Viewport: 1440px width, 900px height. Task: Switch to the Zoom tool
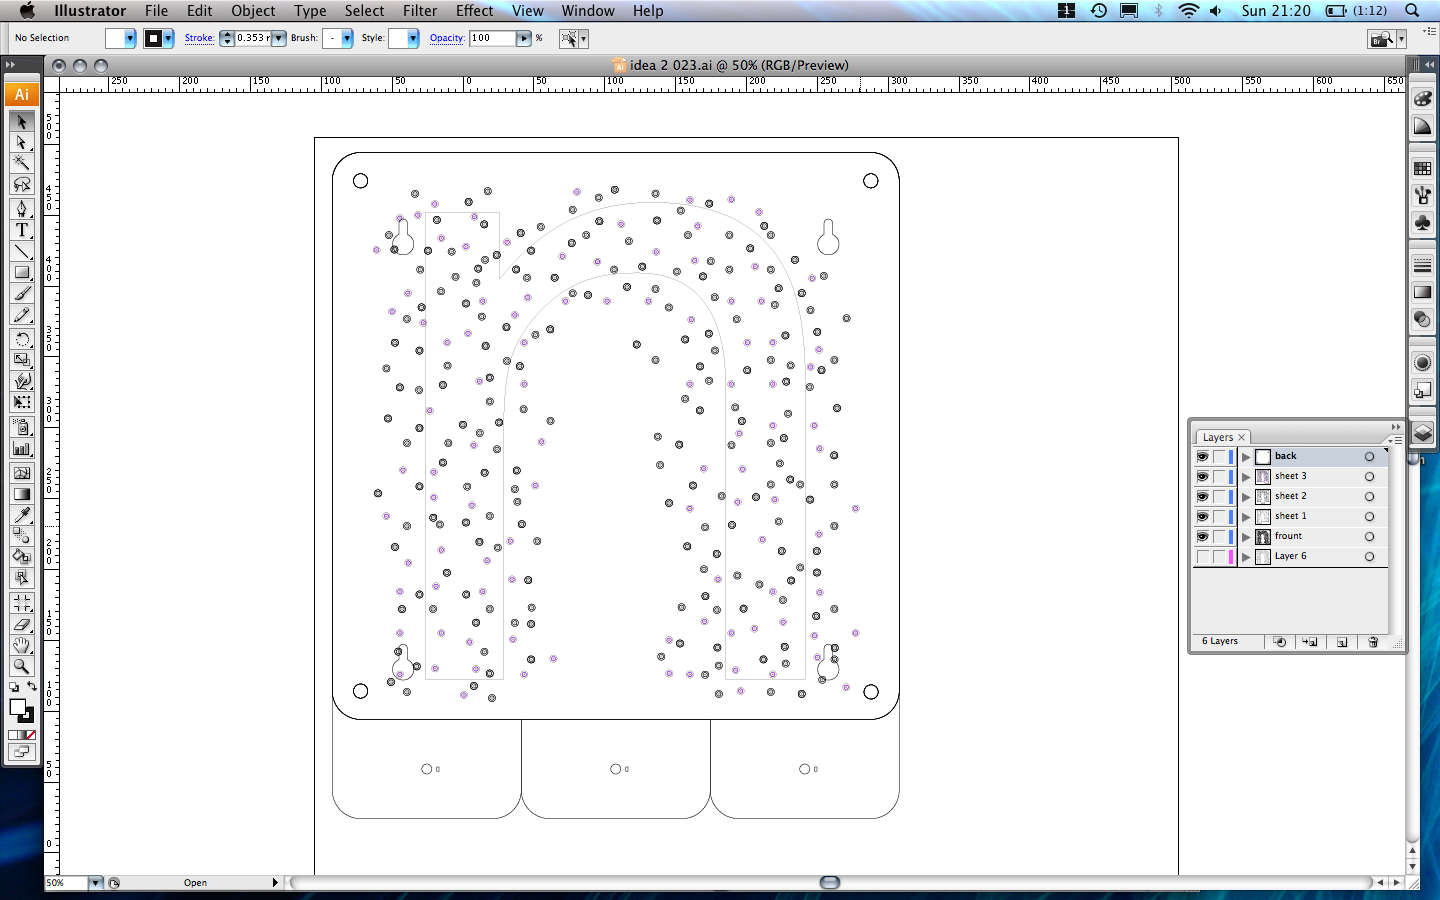[x=22, y=667]
